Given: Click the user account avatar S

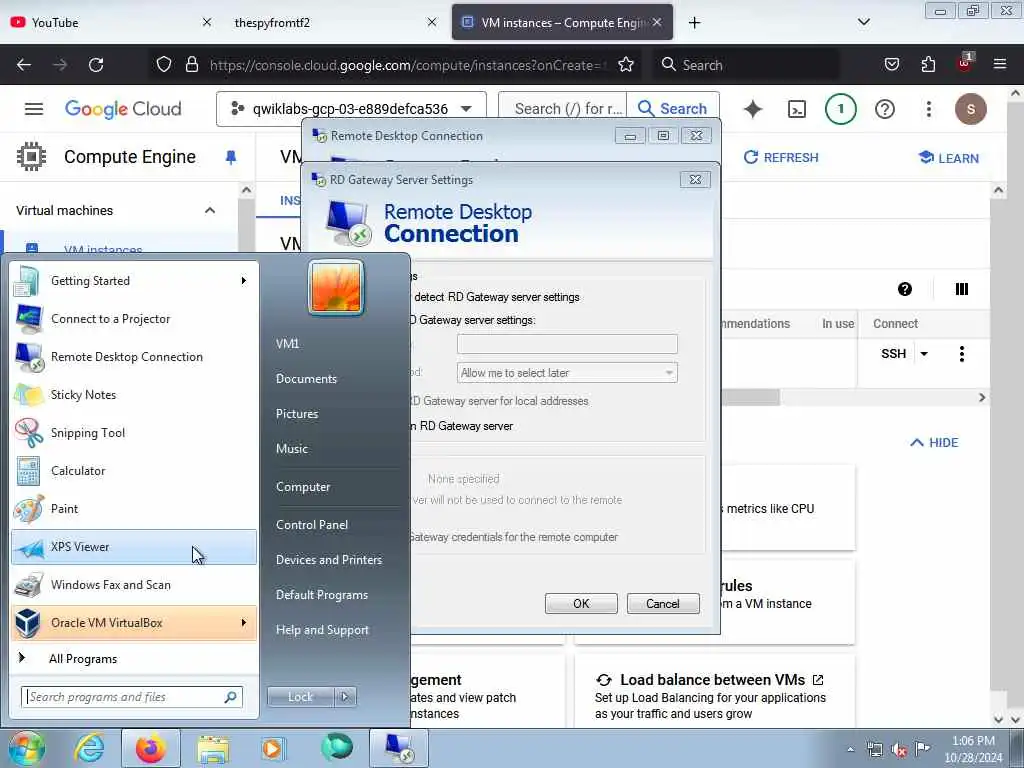Looking at the screenshot, I should click(x=970, y=109).
